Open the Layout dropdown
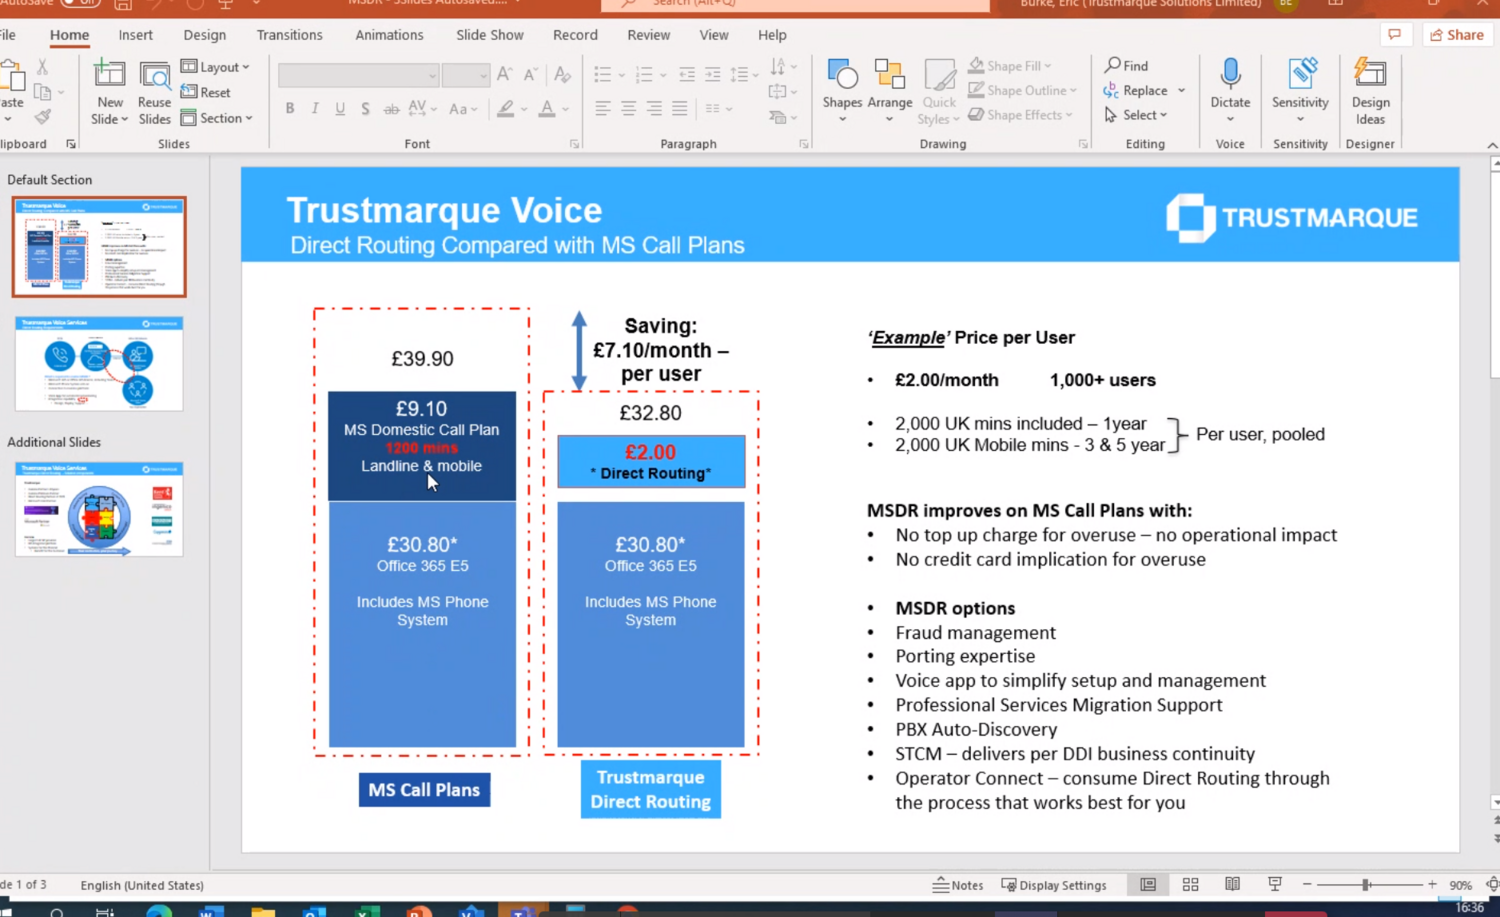This screenshot has height=917, width=1500. click(215, 67)
